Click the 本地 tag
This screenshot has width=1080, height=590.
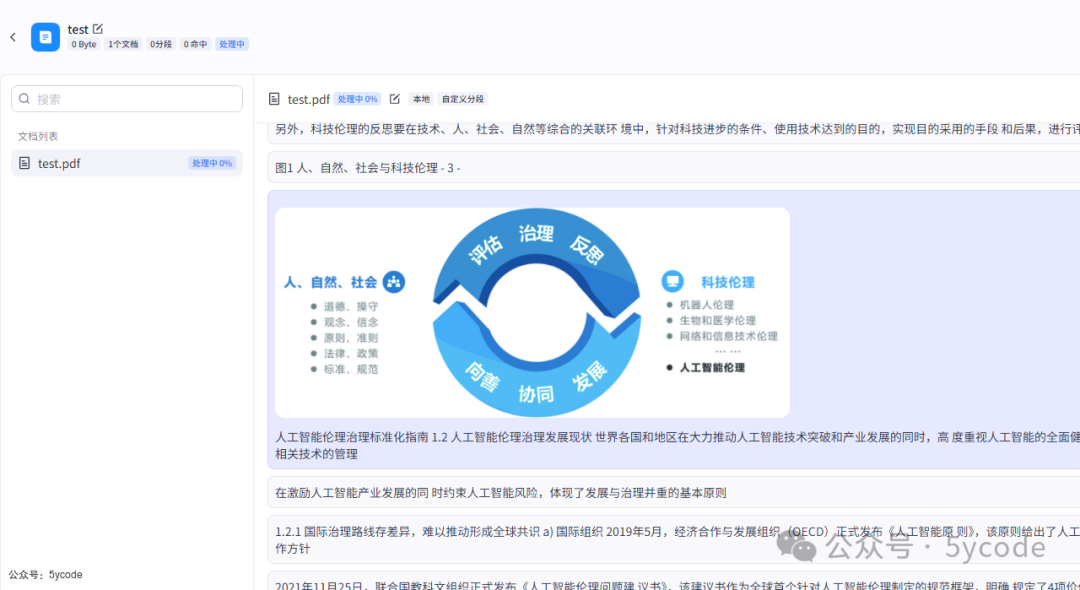421,99
